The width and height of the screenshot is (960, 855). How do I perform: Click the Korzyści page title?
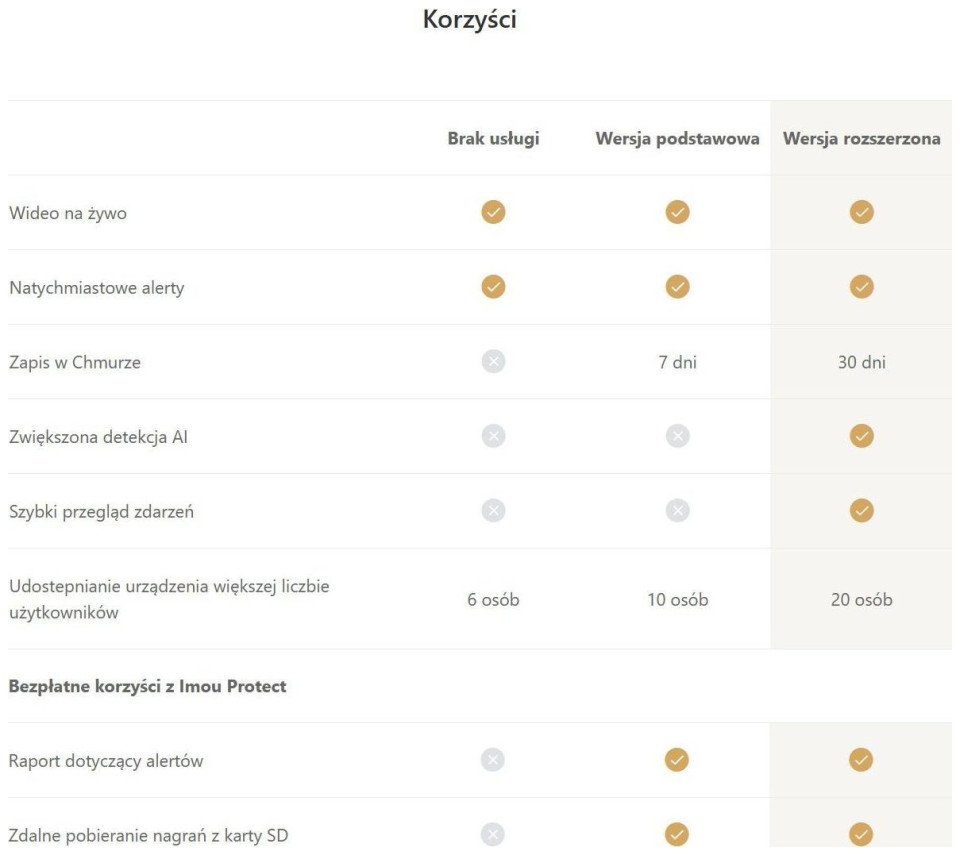tap(470, 19)
